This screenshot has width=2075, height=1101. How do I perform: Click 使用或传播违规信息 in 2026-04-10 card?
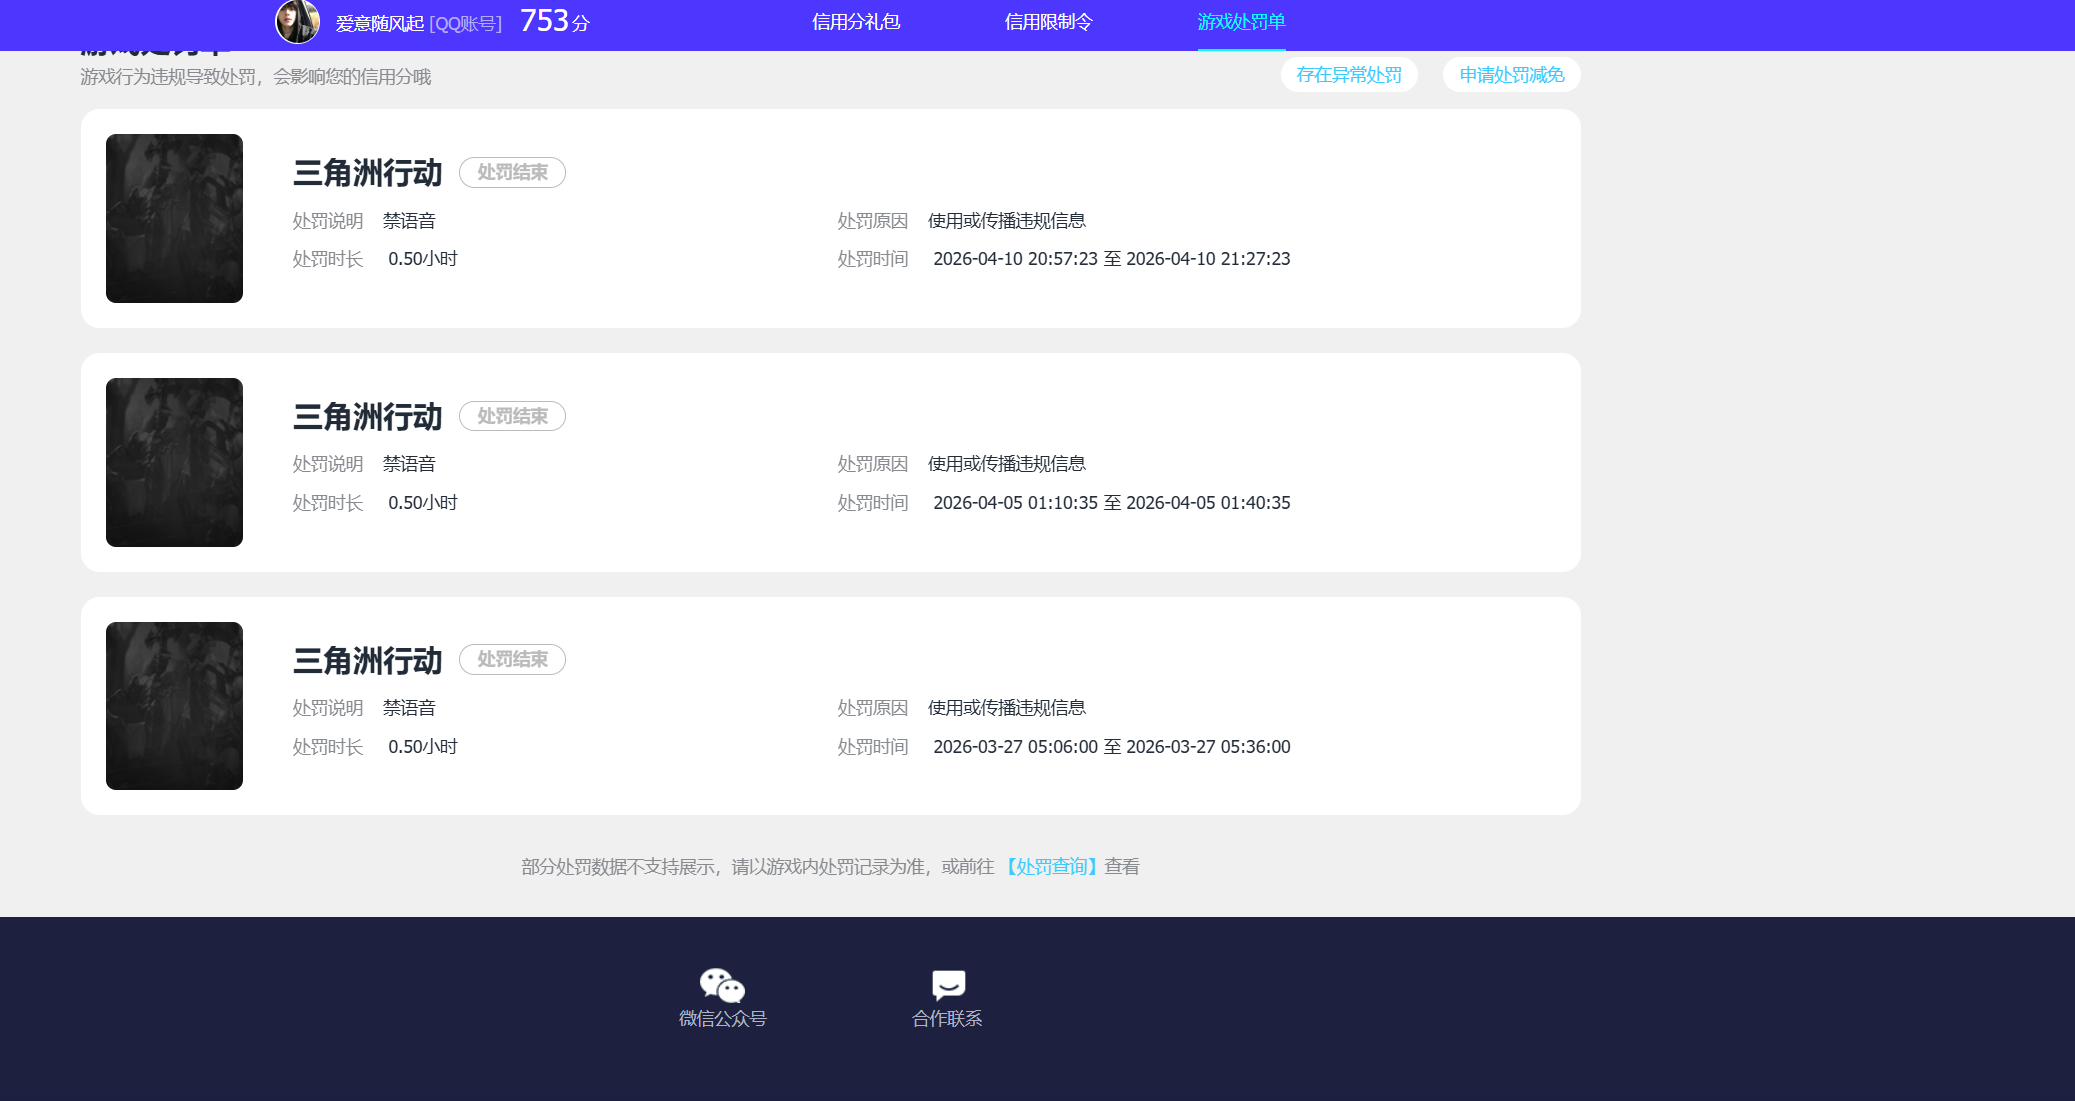[1007, 221]
